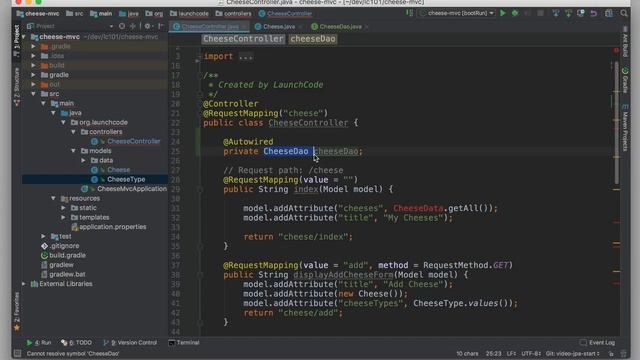Select CheeseType in the project tree

[x=126, y=179]
